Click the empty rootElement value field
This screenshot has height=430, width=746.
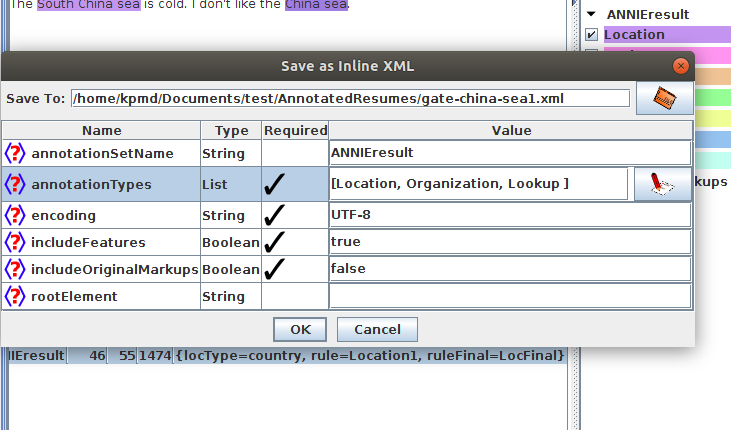(x=509, y=297)
